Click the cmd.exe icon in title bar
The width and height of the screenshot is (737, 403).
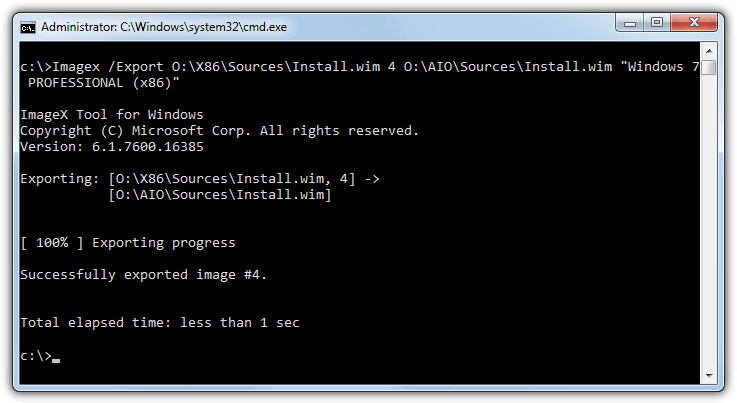pyautogui.click(x=28, y=28)
